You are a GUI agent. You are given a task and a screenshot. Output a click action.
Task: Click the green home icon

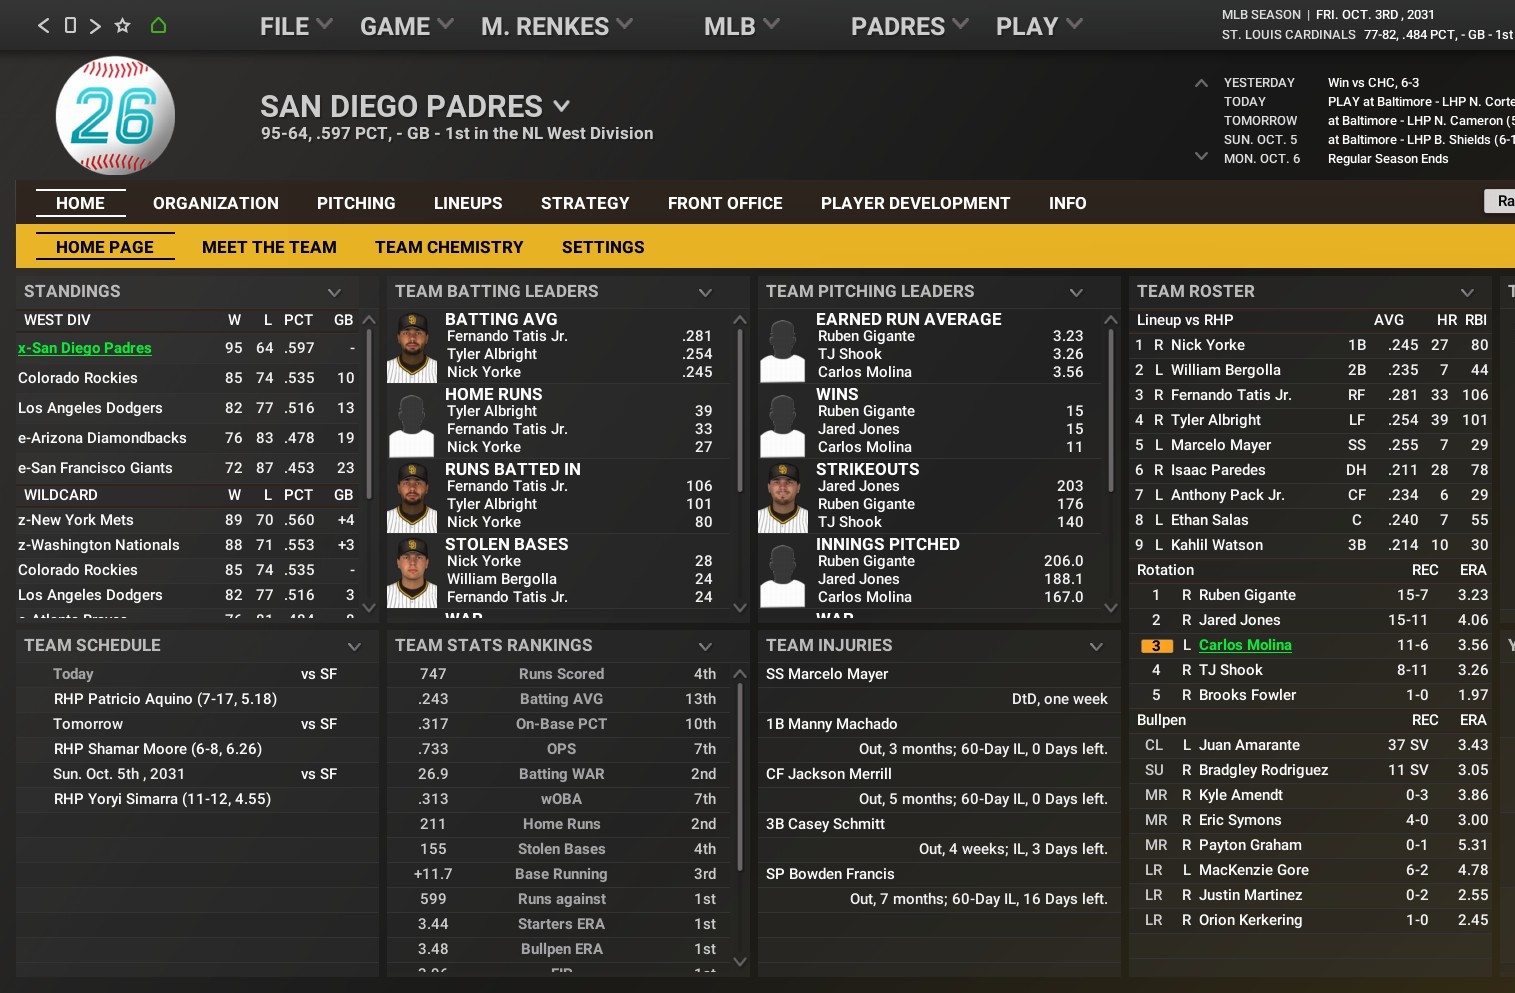point(158,26)
